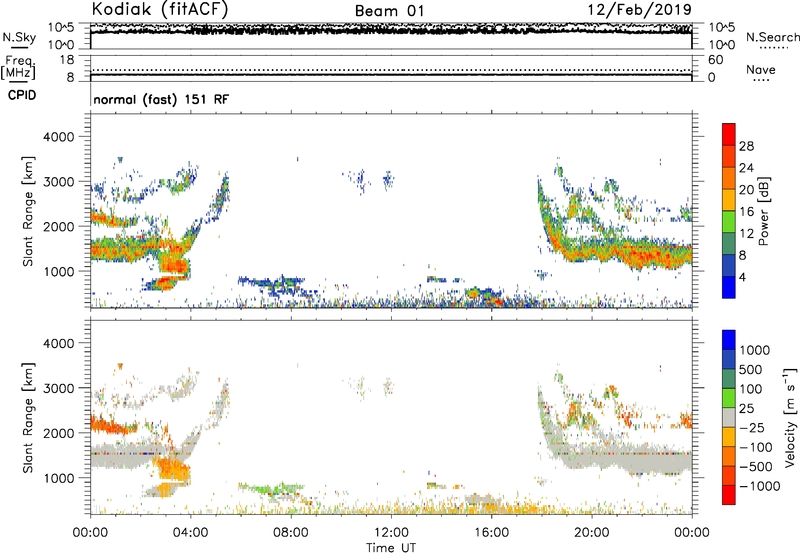Click the gray band of the velocity color bar
The height and width of the screenshot is (554, 800).
coord(729,418)
